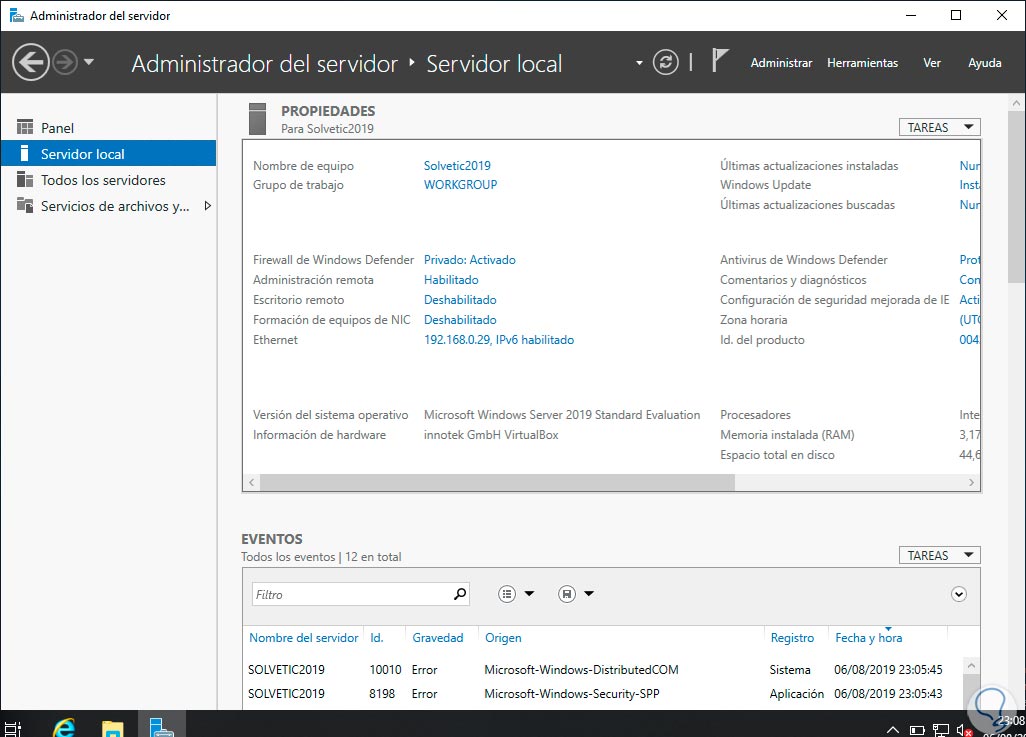Sort events by Origen column
Image resolution: width=1026 pixels, height=737 pixels.
pos(503,638)
